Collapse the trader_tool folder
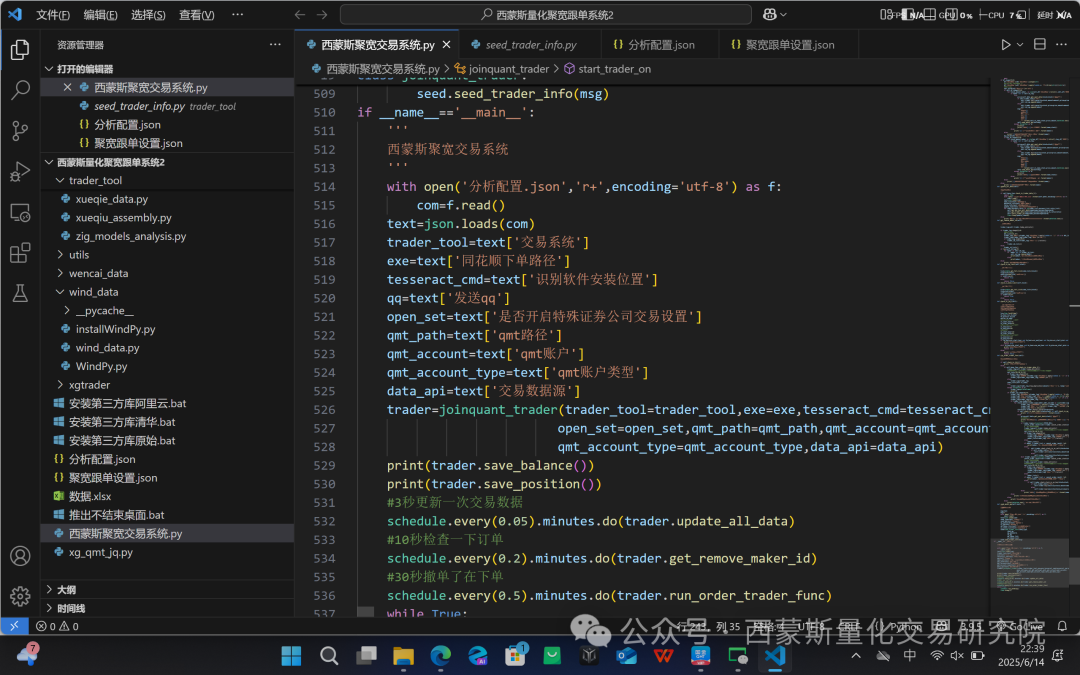Image resolution: width=1080 pixels, height=675 pixels. click(61, 180)
